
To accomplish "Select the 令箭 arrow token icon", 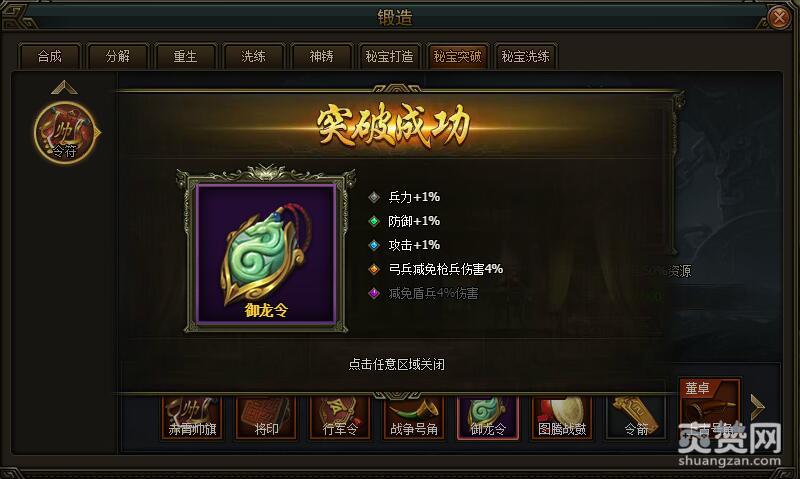I will (636, 417).
